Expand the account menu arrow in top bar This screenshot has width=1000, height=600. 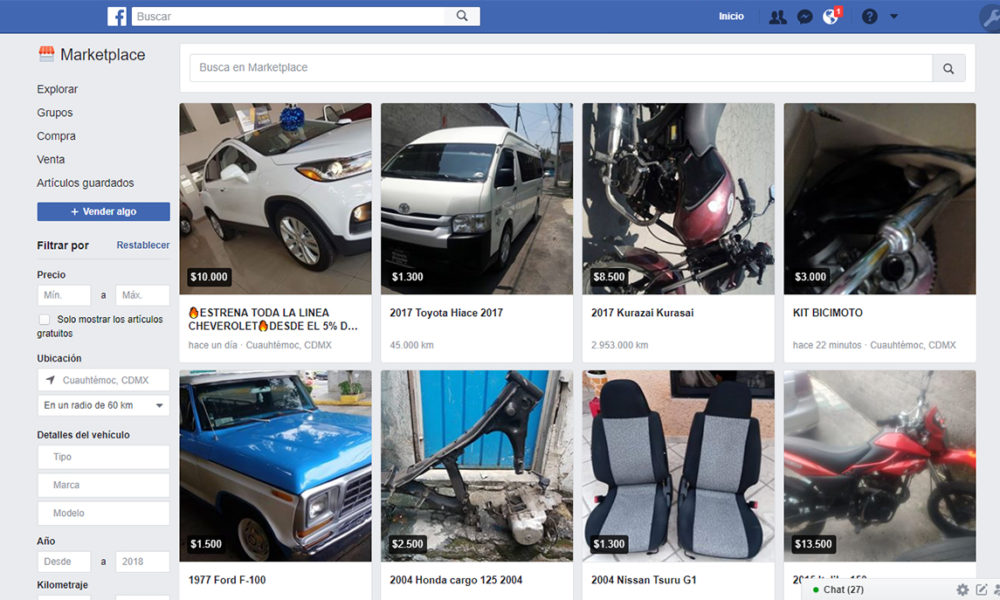pyautogui.click(x=893, y=17)
